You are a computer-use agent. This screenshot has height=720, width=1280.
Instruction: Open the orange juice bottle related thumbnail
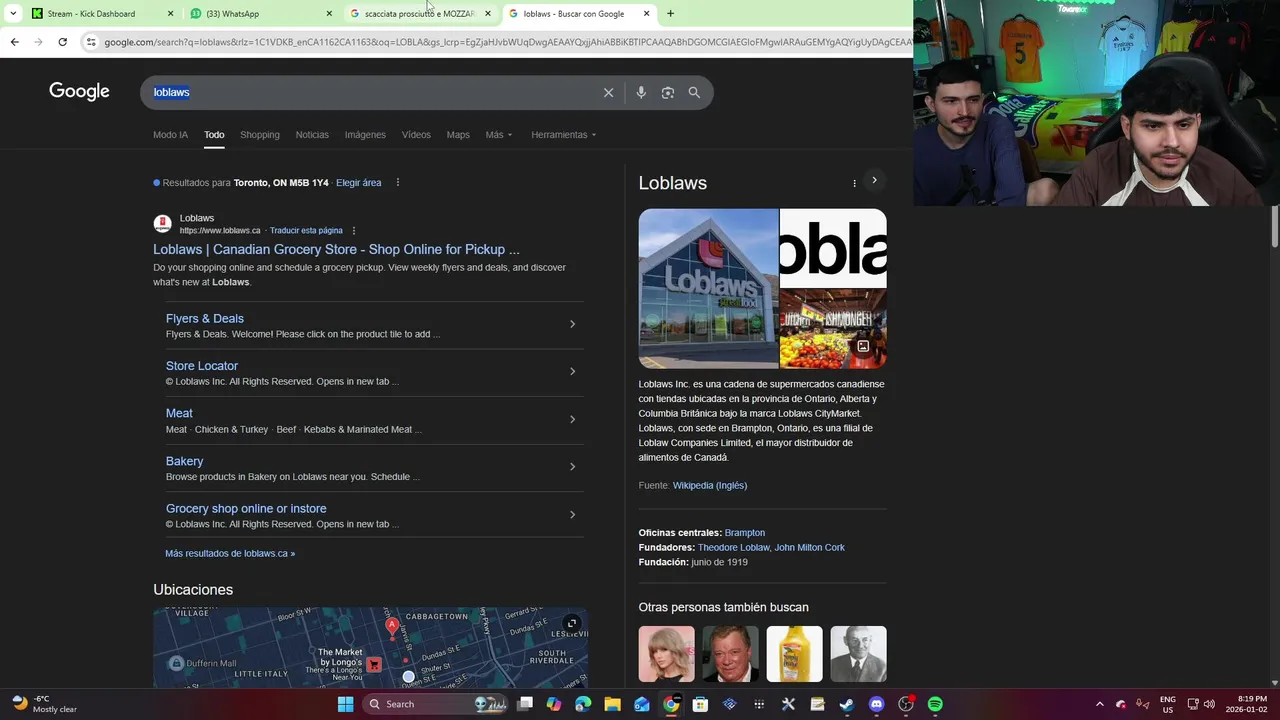(x=794, y=654)
